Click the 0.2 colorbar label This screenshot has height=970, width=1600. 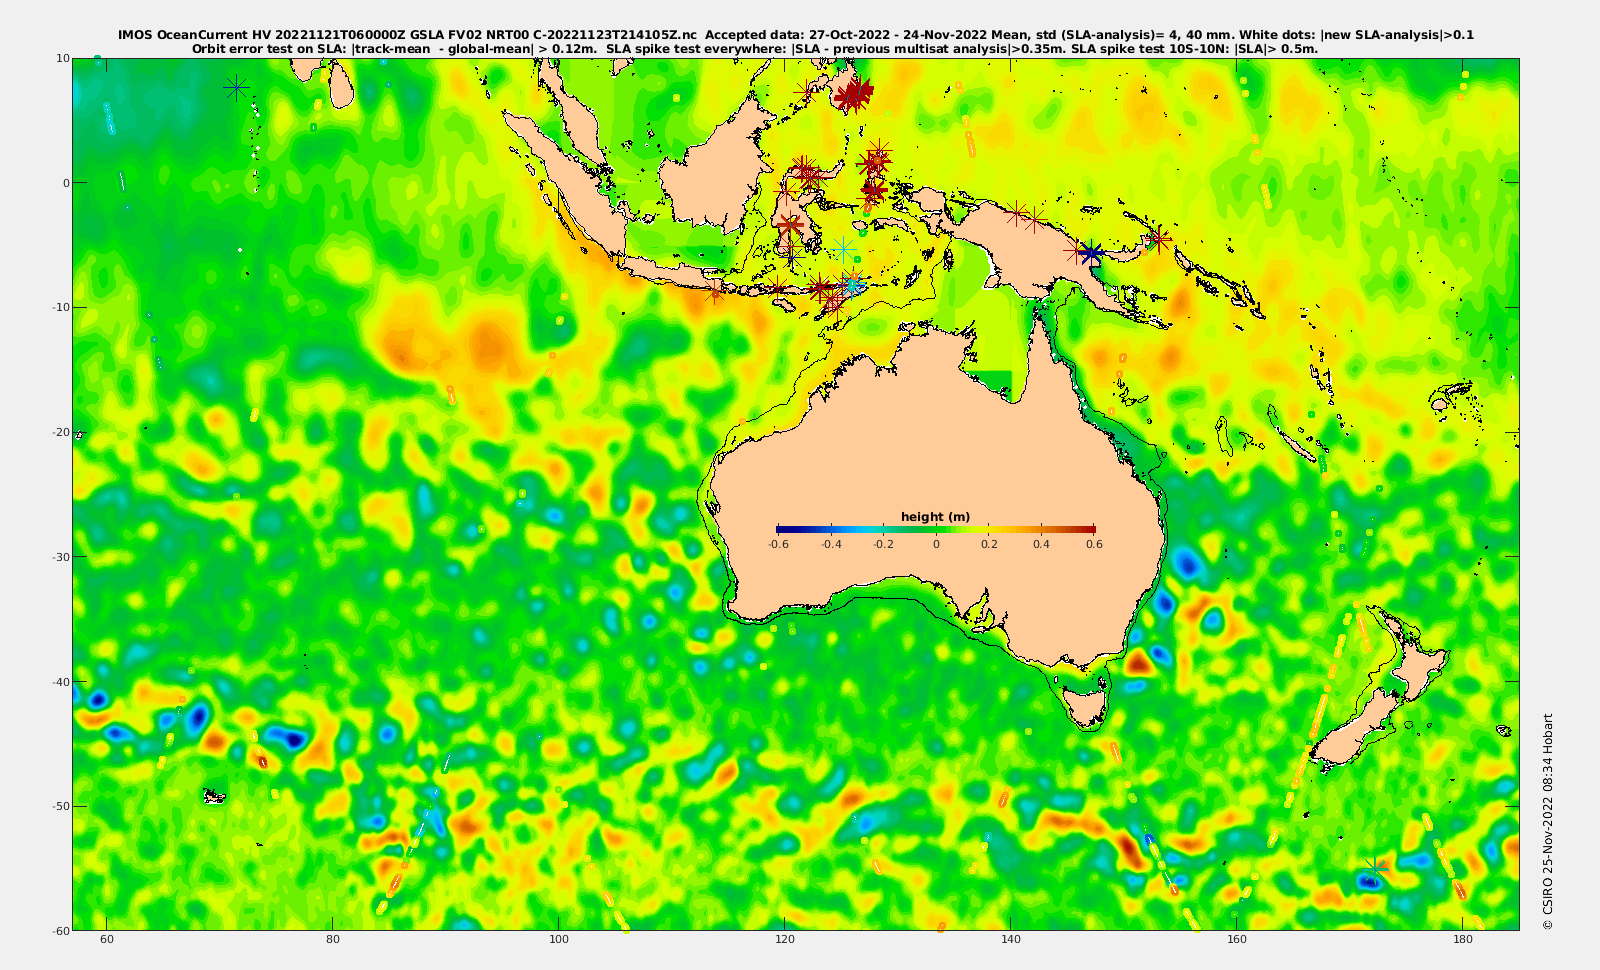[x=989, y=545]
